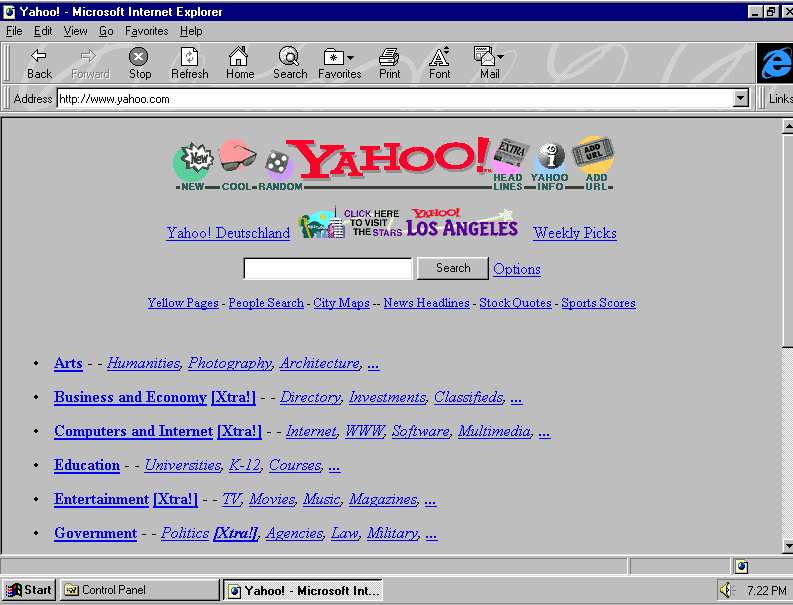
Task: Open the Favorites toolbar folder
Action: (x=339, y=63)
